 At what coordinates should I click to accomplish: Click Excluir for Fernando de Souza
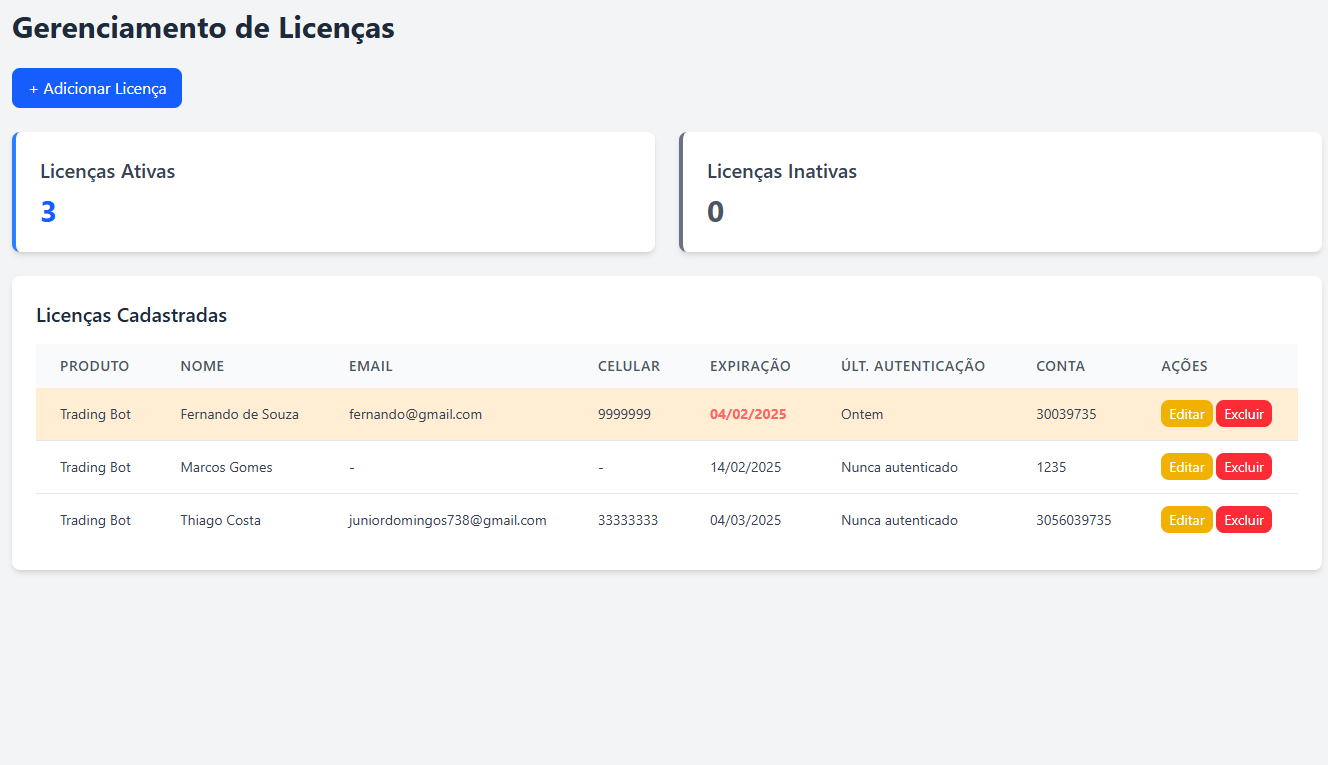[x=1243, y=413]
